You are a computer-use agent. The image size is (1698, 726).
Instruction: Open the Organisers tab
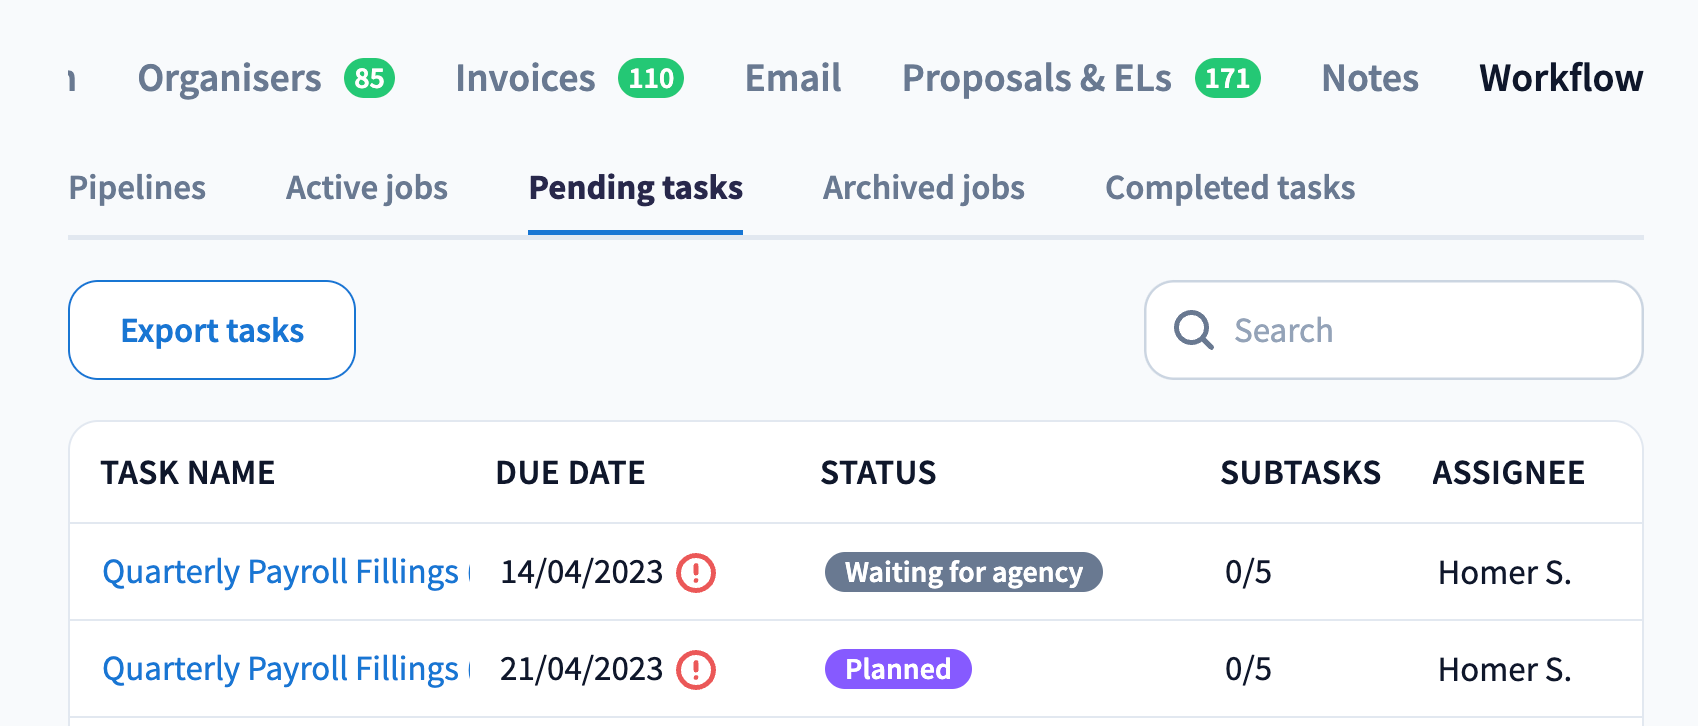(x=230, y=78)
